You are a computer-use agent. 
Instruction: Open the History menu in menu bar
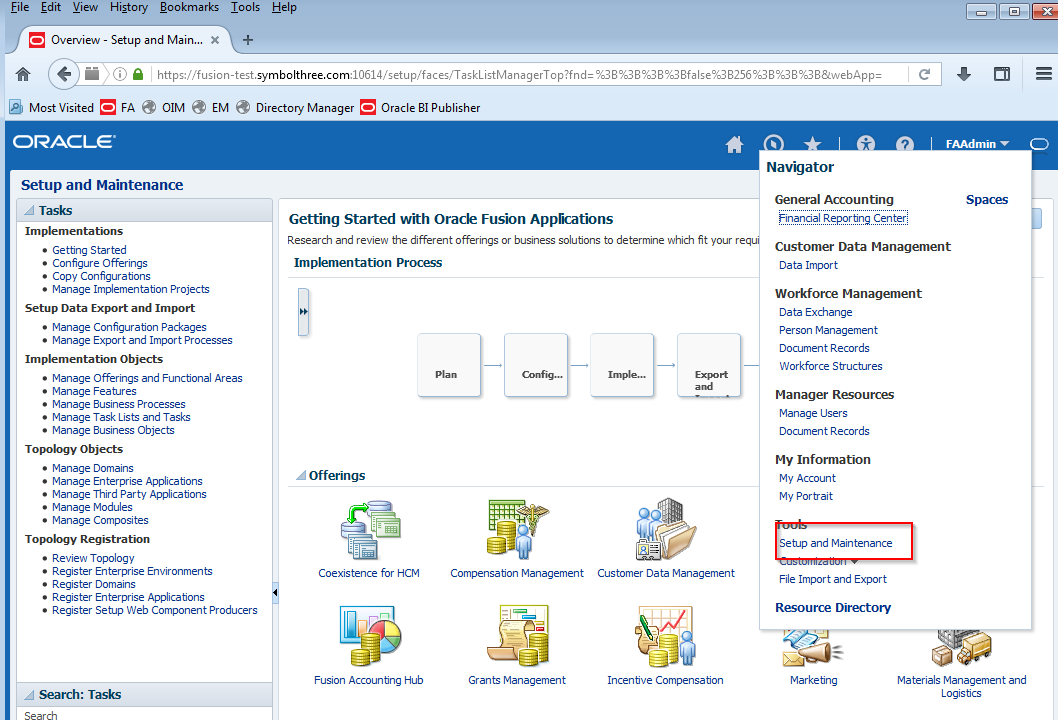point(128,7)
